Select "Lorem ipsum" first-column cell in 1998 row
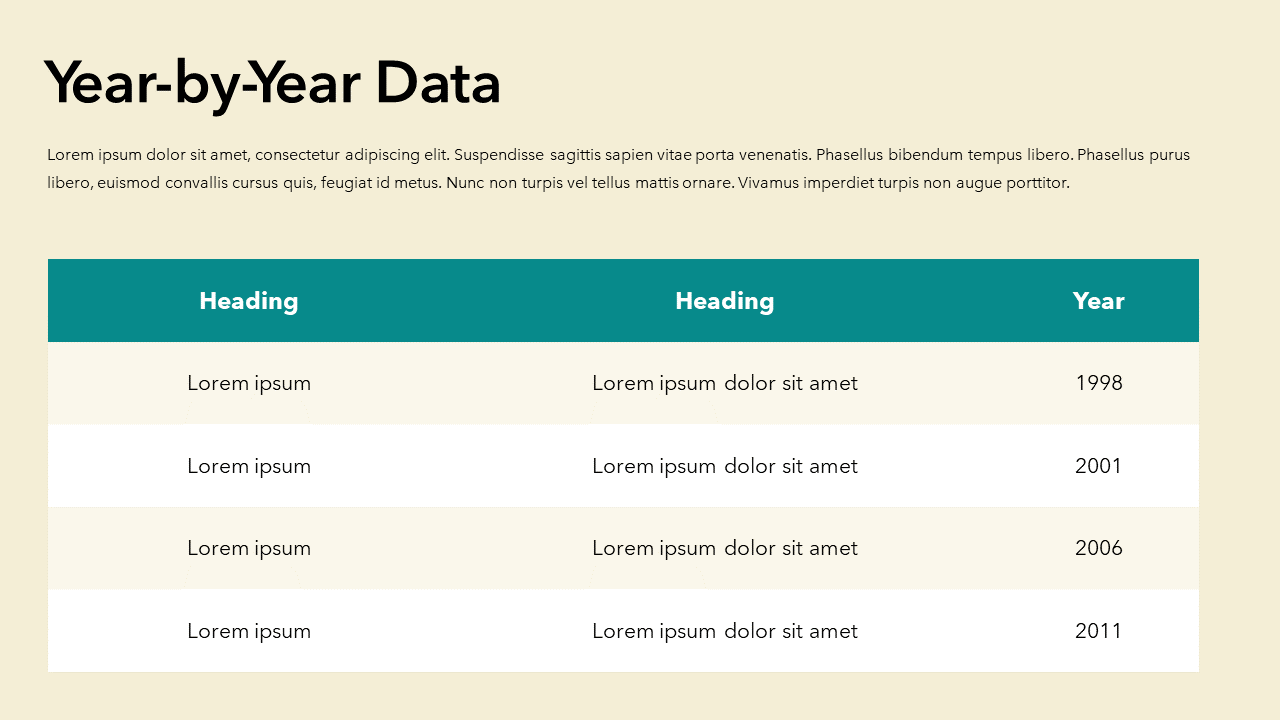 coord(249,383)
